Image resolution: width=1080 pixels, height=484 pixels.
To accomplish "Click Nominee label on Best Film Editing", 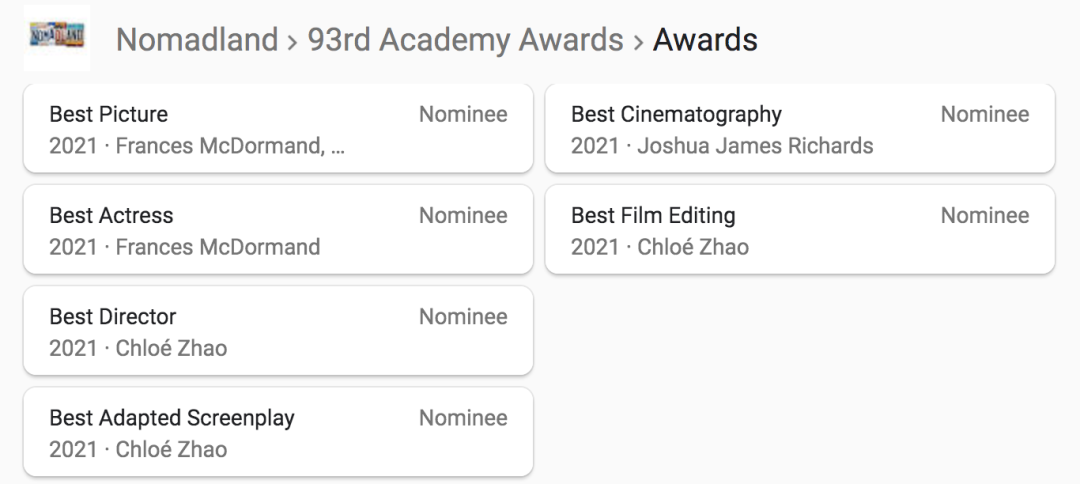I will [x=984, y=216].
